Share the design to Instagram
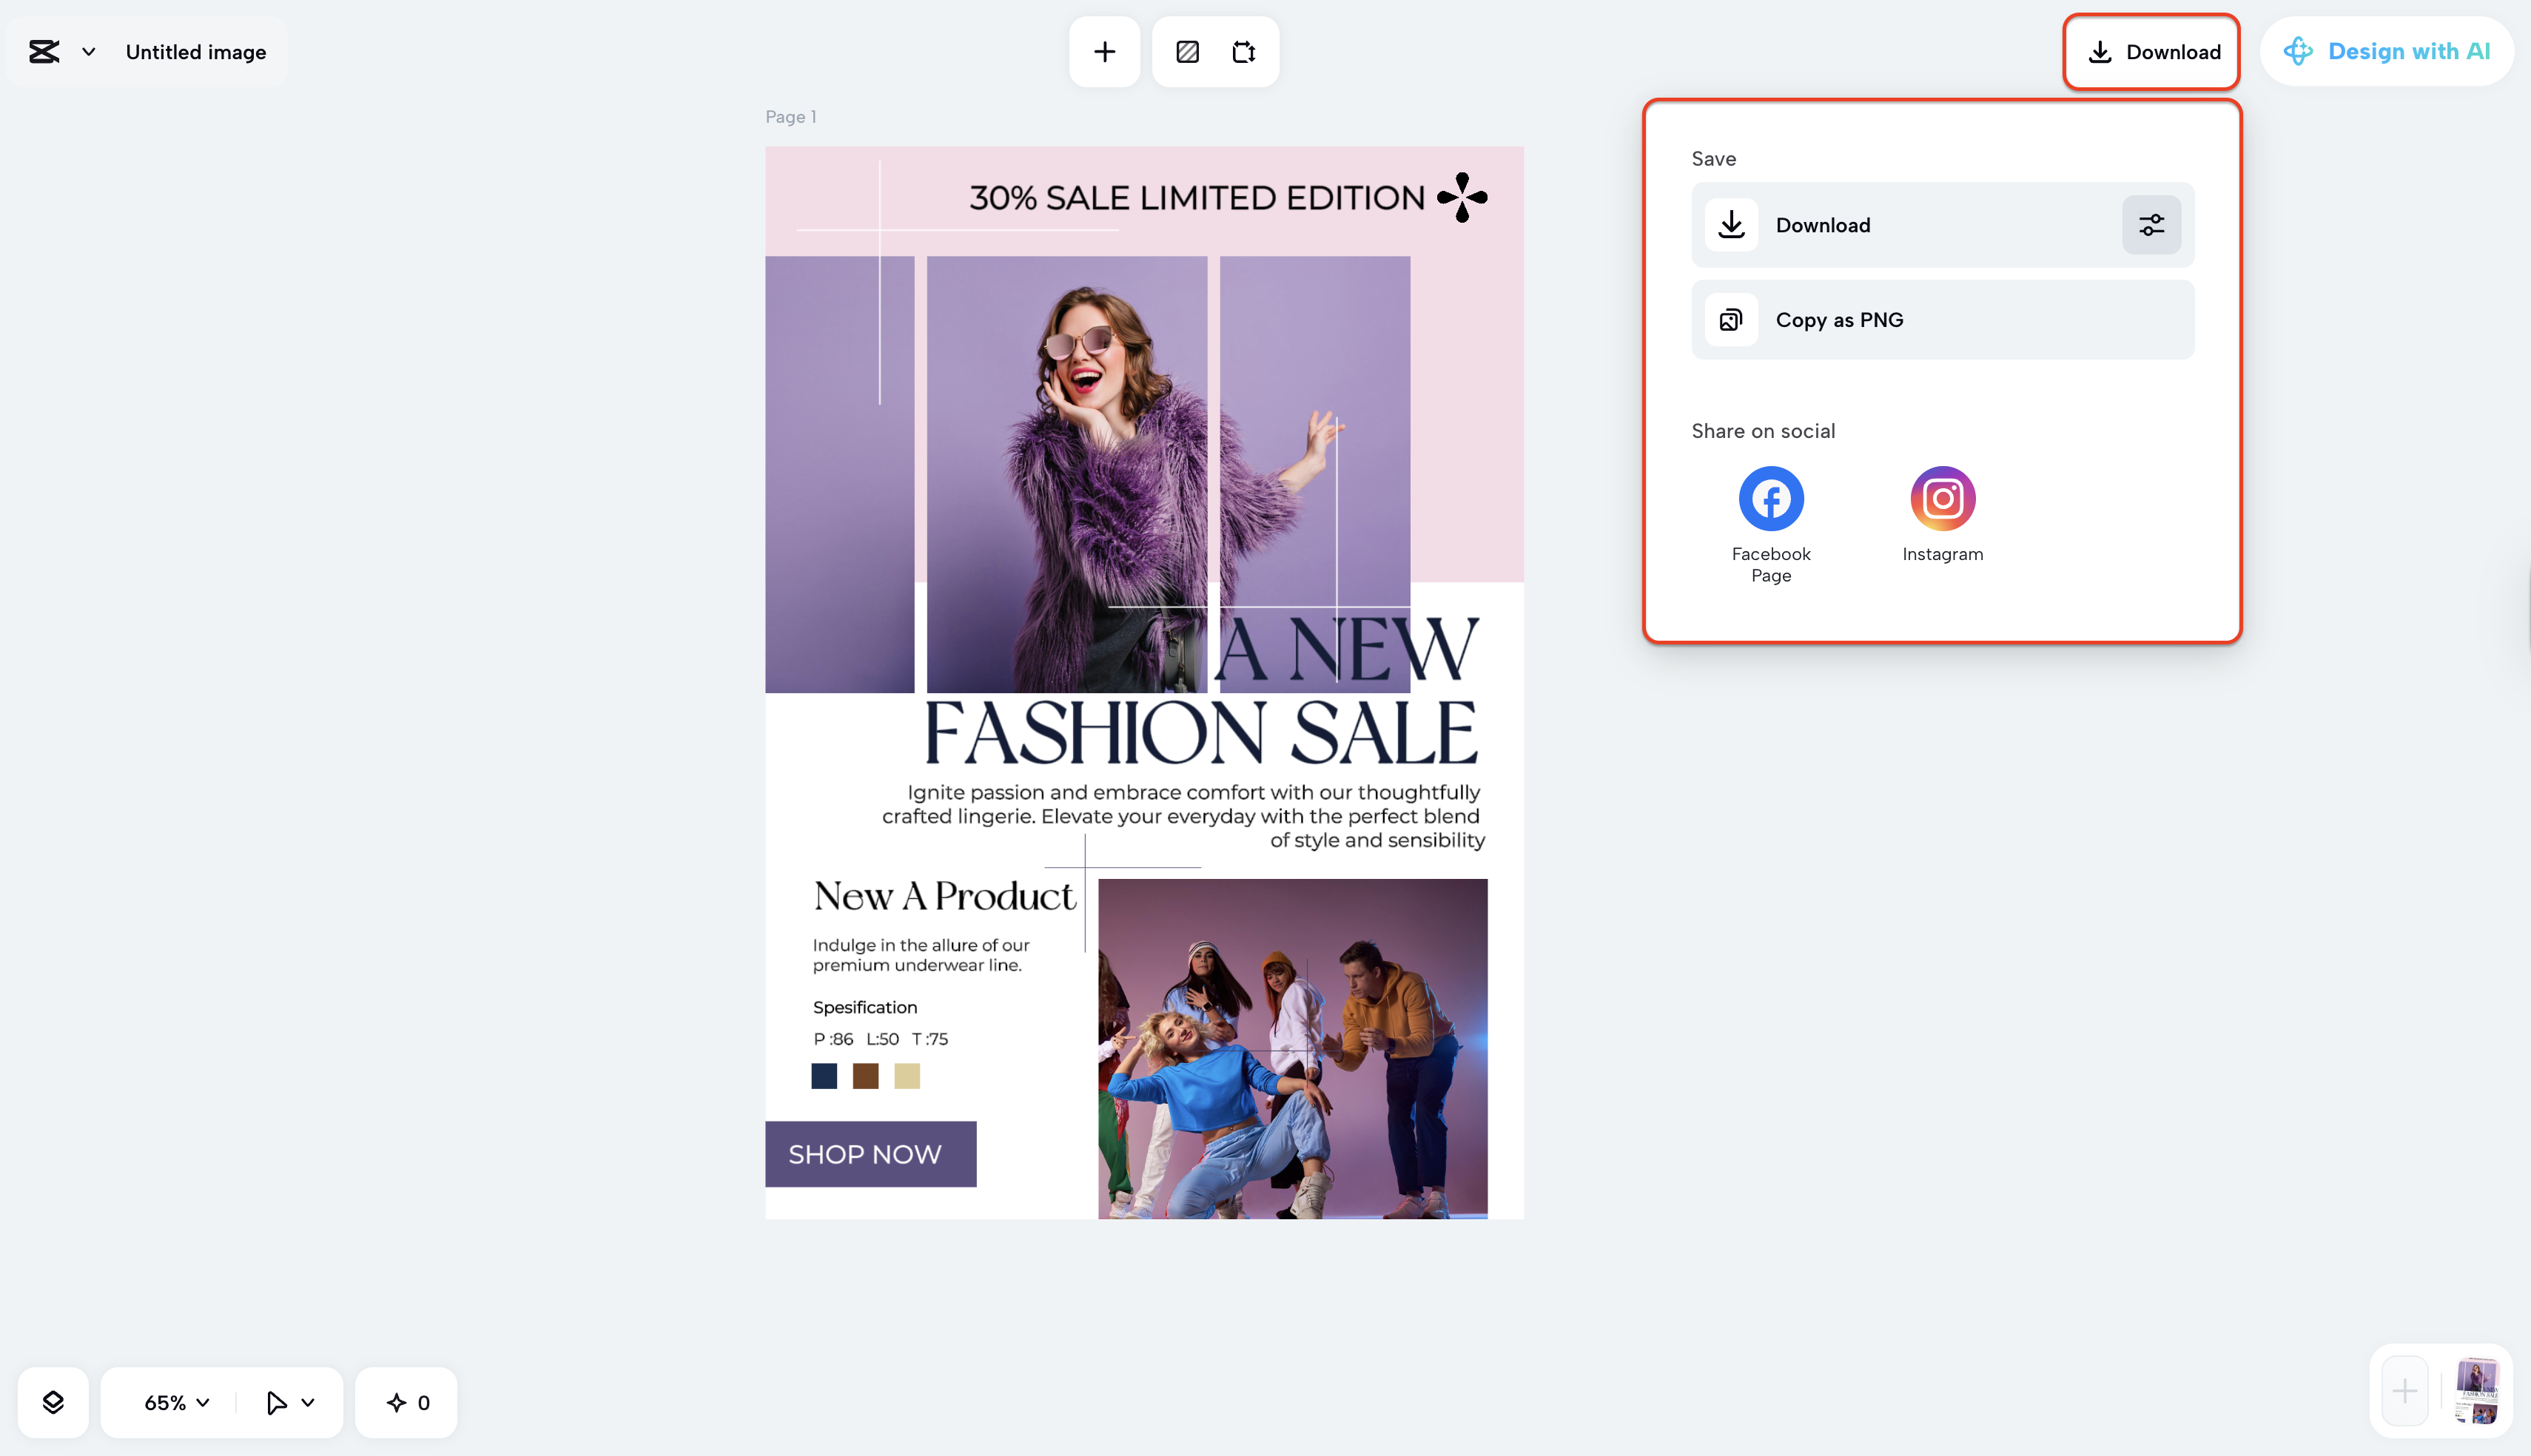The height and width of the screenshot is (1456, 2531). point(1941,497)
